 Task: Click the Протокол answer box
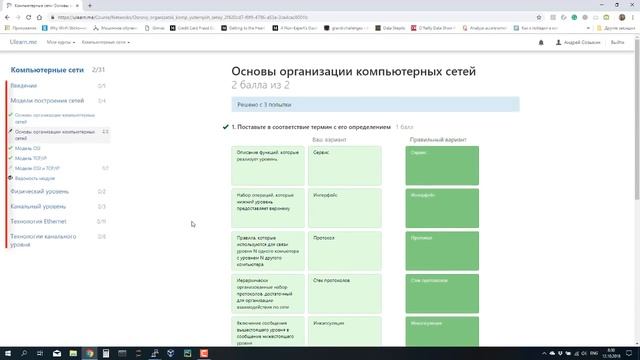[345, 251]
